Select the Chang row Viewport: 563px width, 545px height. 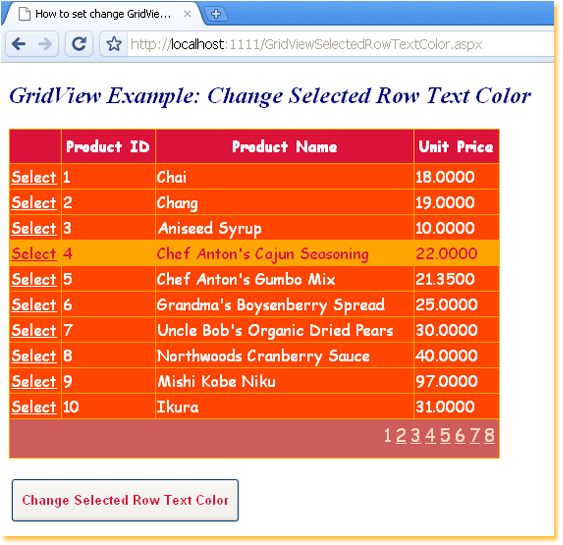34,202
